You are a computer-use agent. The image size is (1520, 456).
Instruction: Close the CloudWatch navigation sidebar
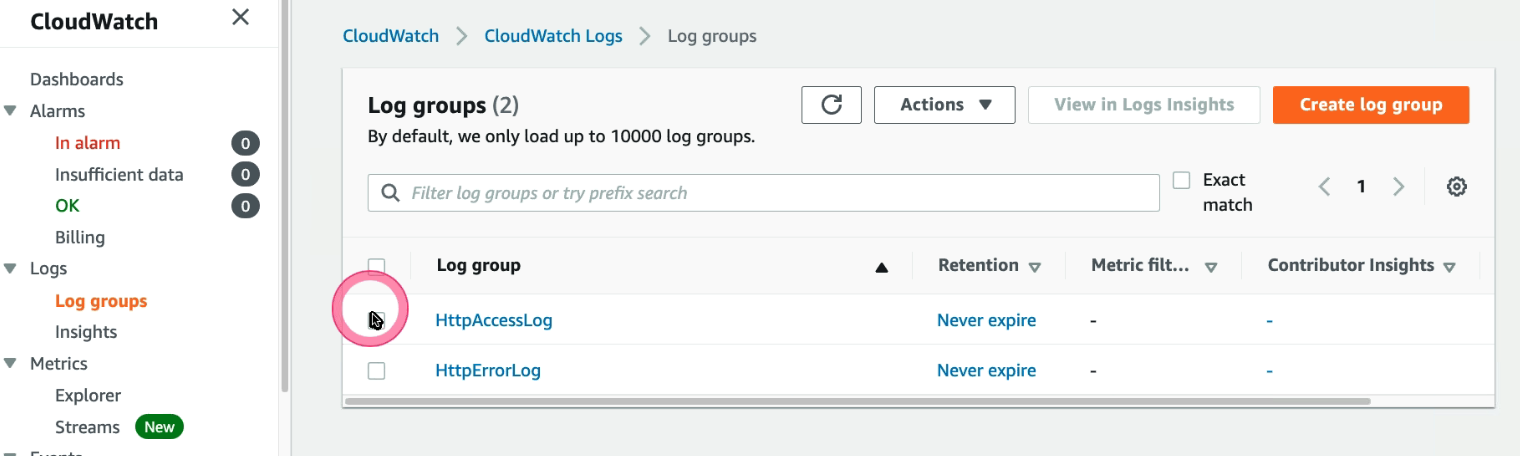(240, 17)
